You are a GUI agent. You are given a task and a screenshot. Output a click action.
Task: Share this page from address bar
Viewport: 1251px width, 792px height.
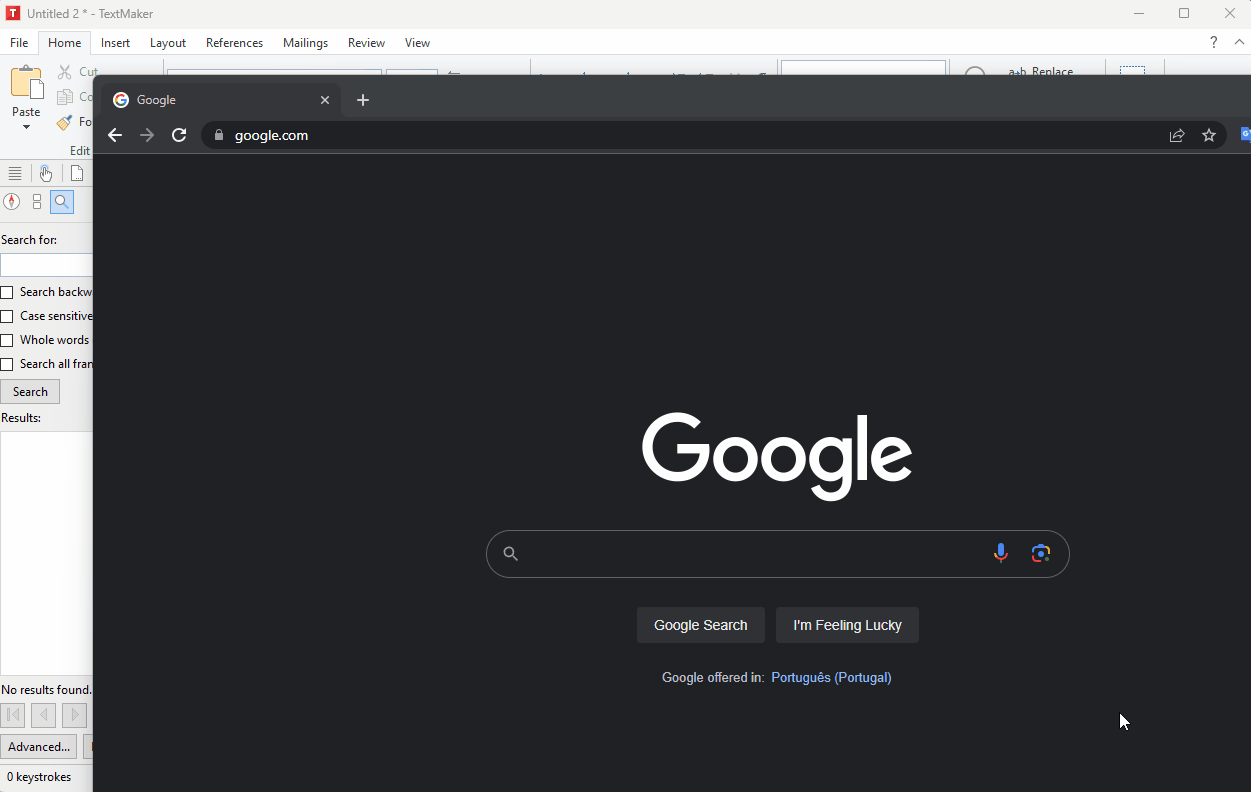pyautogui.click(x=1177, y=135)
